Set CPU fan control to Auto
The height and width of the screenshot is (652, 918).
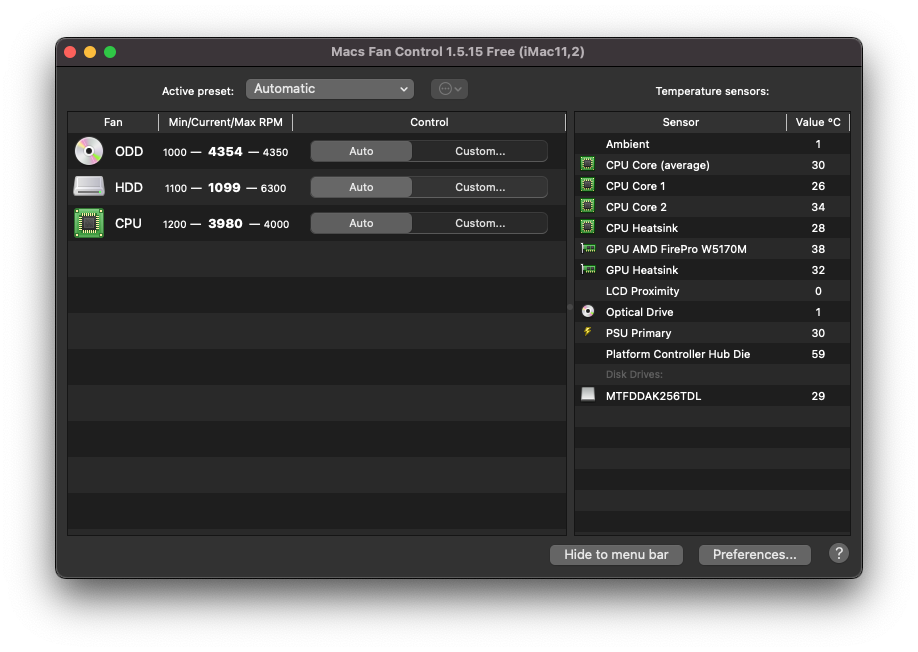tap(361, 223)
